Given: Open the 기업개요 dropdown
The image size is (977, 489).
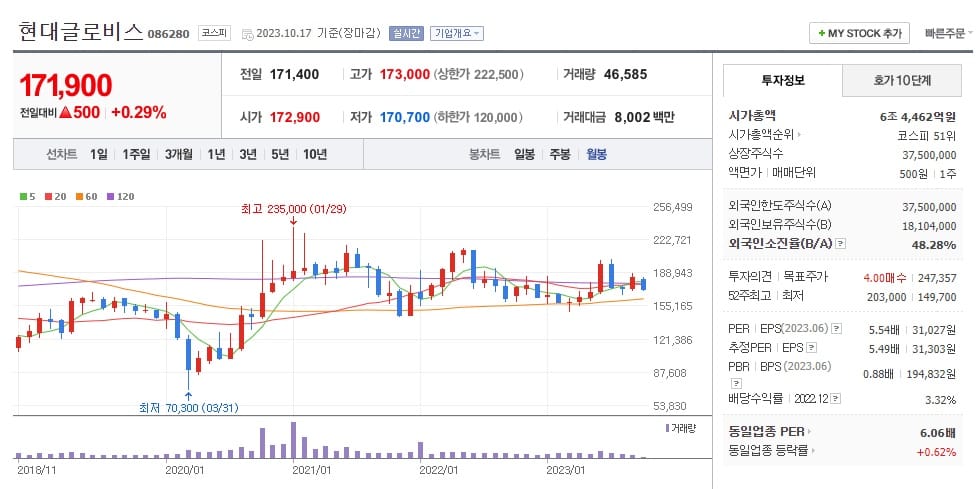Looking at the screenshot, I should click(457, 34).
